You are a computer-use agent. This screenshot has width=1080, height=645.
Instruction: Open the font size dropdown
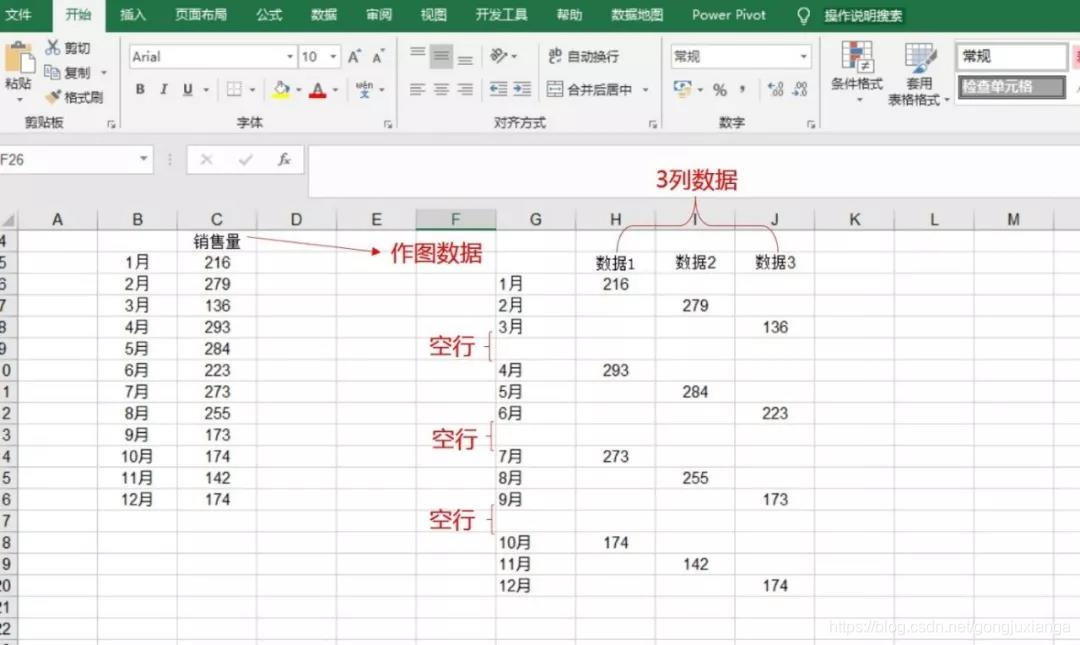[333, 57]
